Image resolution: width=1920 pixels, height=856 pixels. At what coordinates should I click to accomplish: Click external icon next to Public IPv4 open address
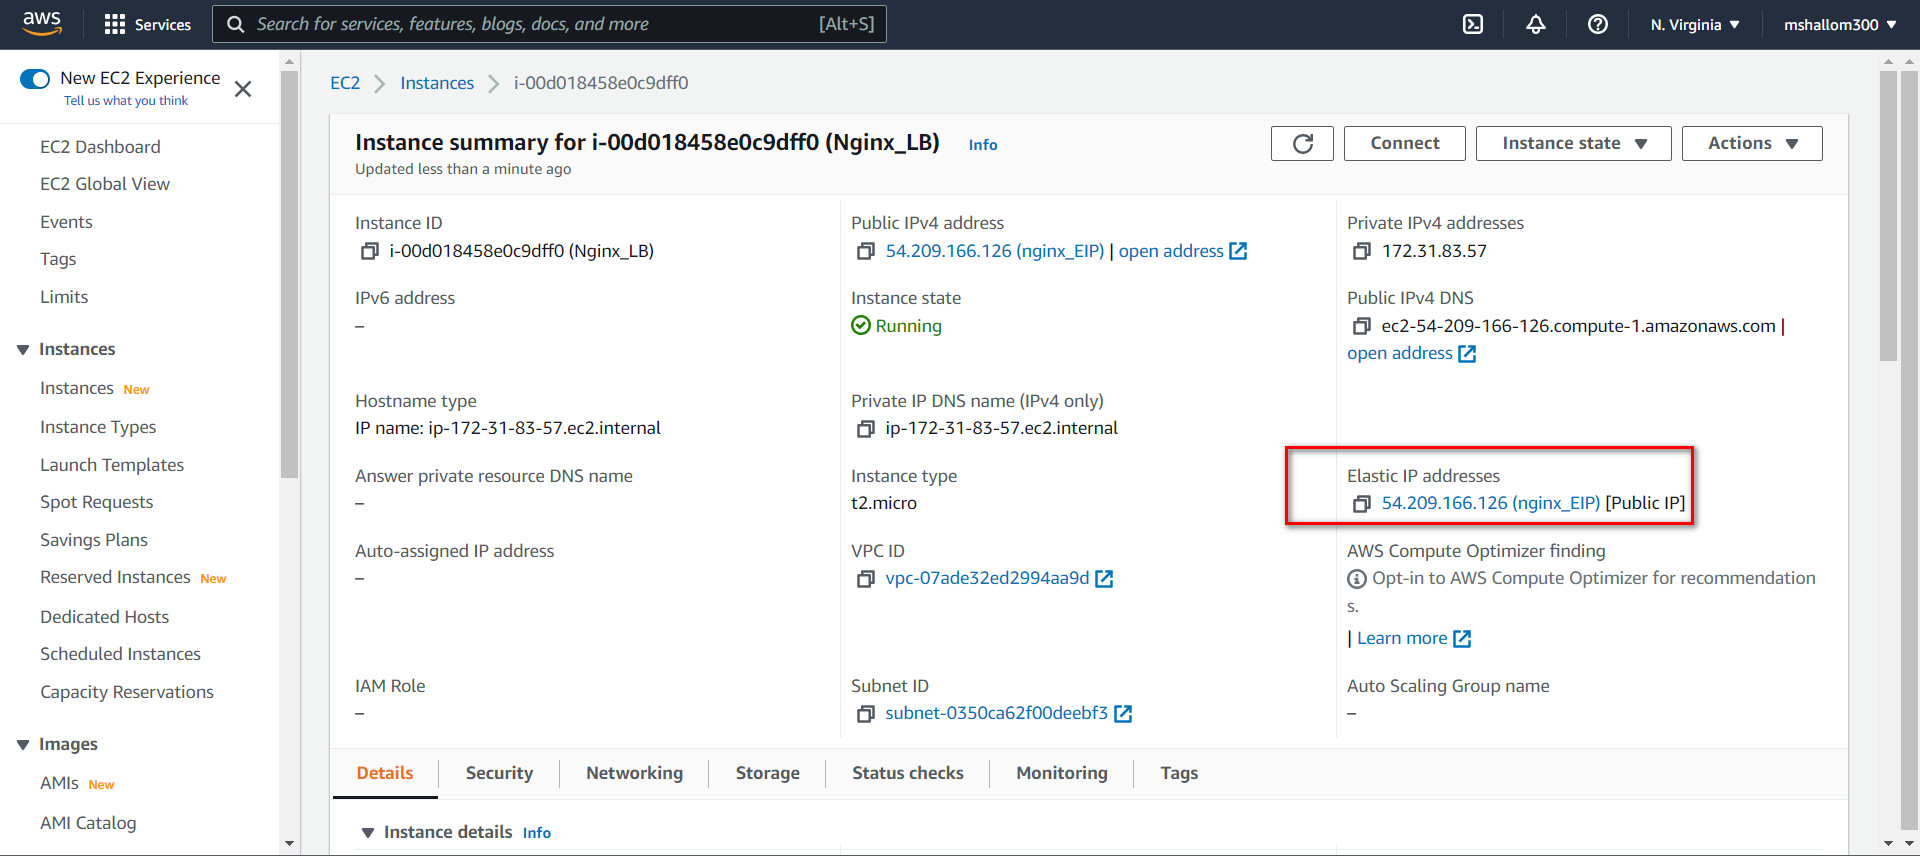[1238, 251]
